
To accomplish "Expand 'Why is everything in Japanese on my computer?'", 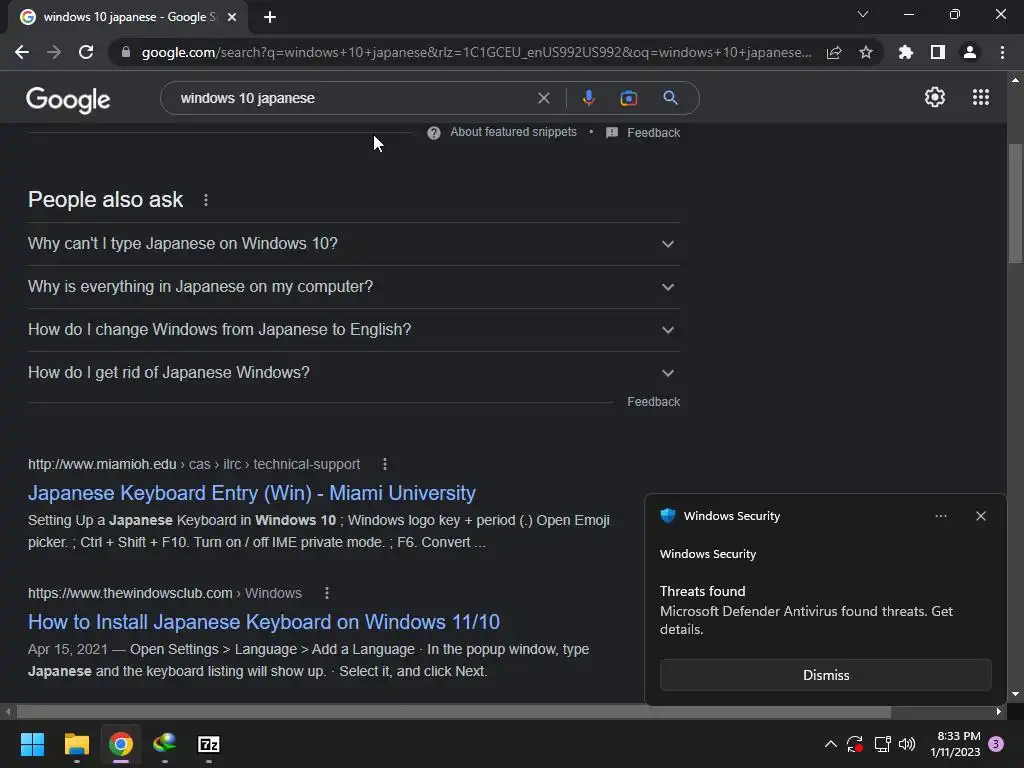I will [353, 287].
